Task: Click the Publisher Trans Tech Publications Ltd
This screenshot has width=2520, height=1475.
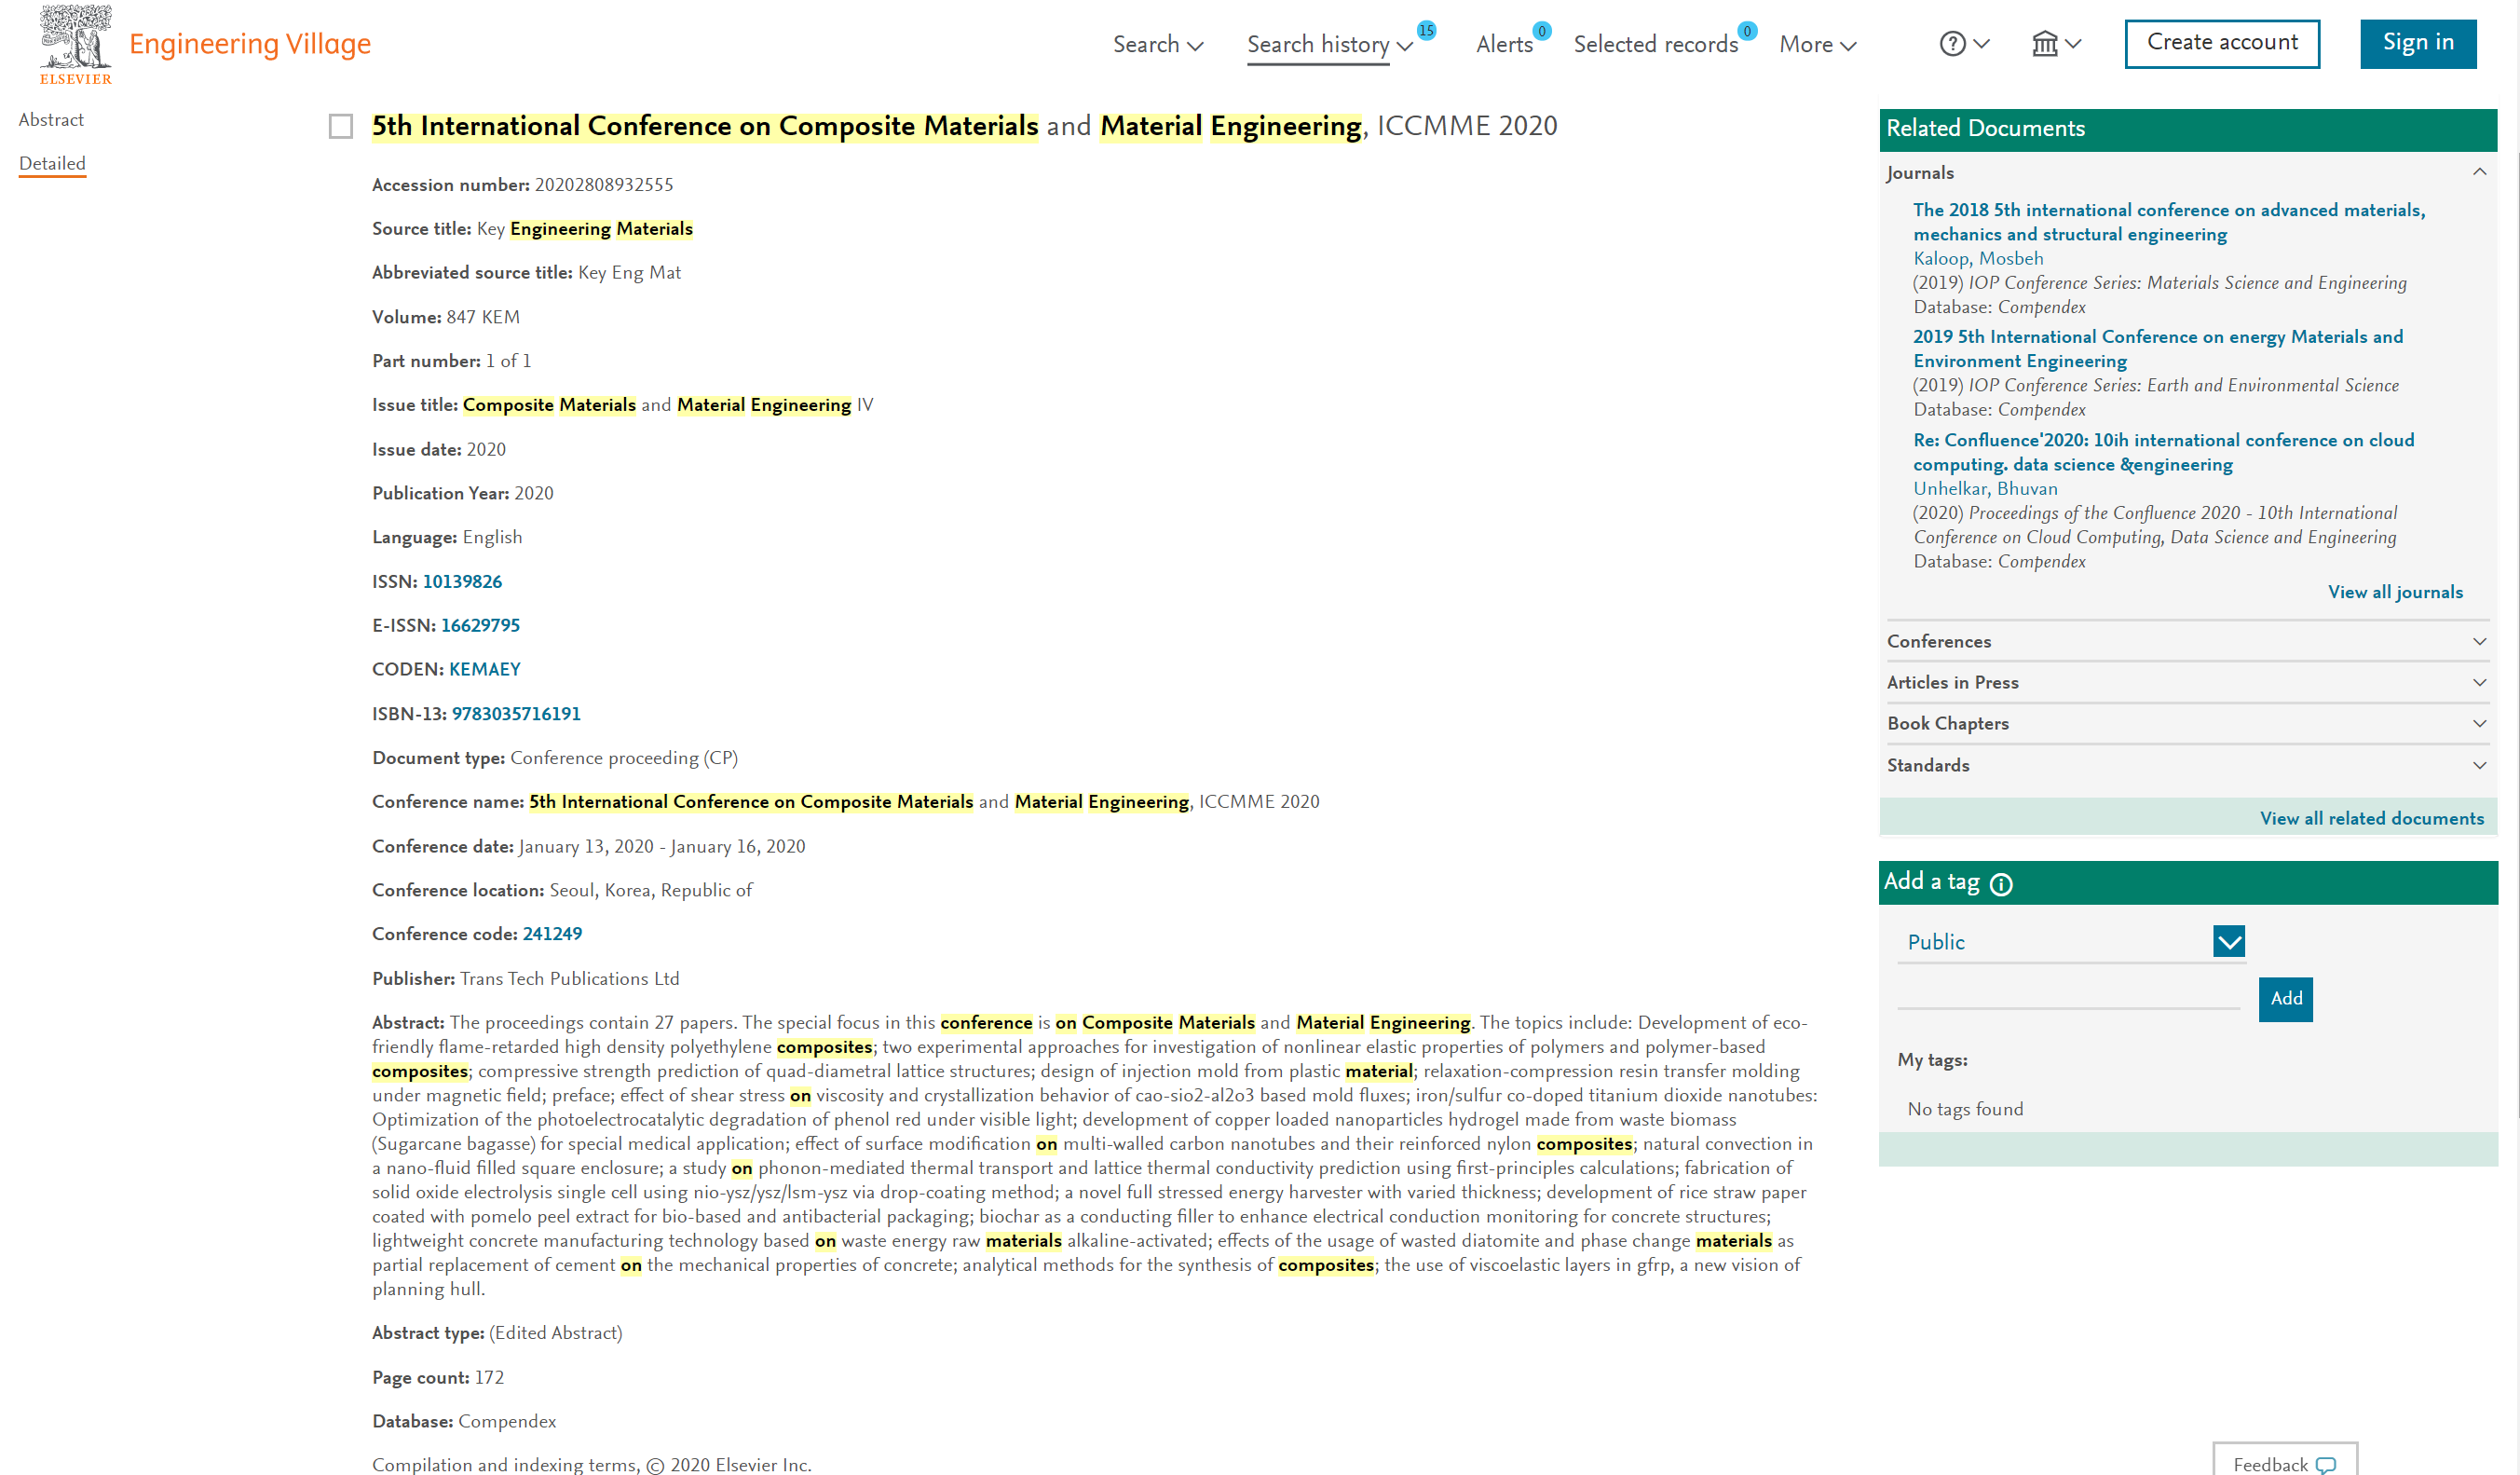Action: coord(569,978)
